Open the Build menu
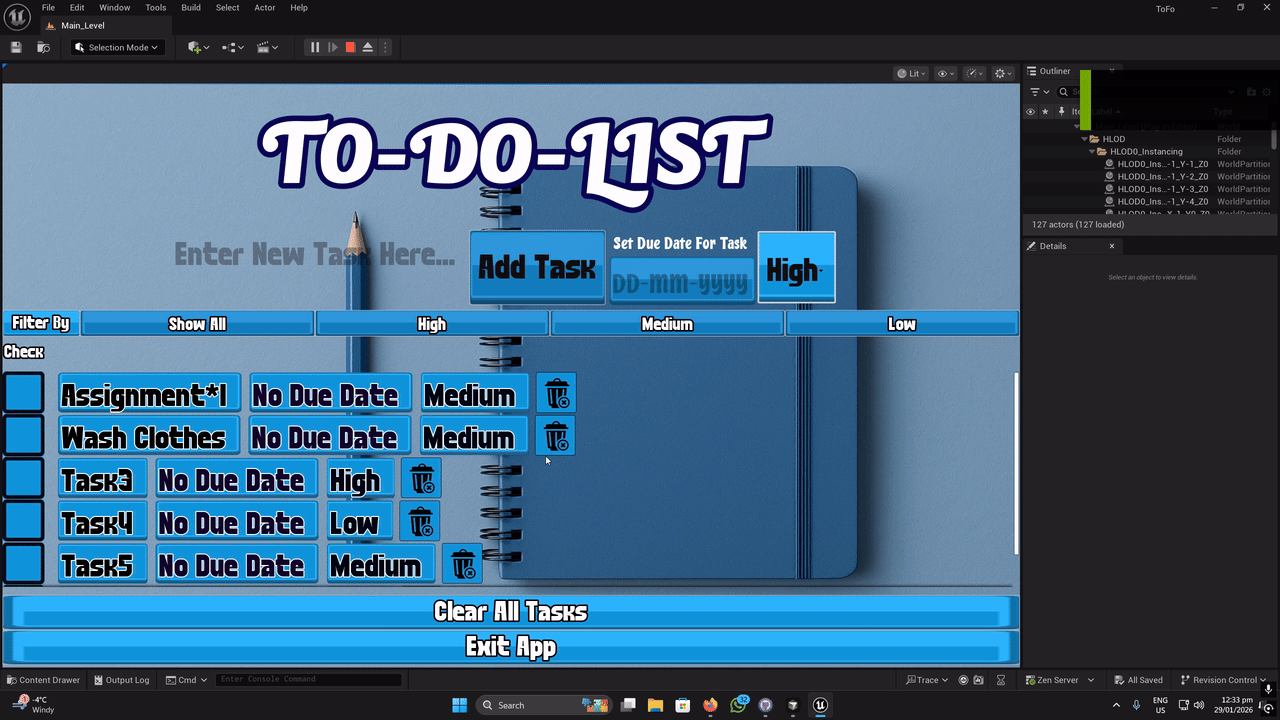The image size is (1280, 720). pyautogui.click(x=191, y=7)
